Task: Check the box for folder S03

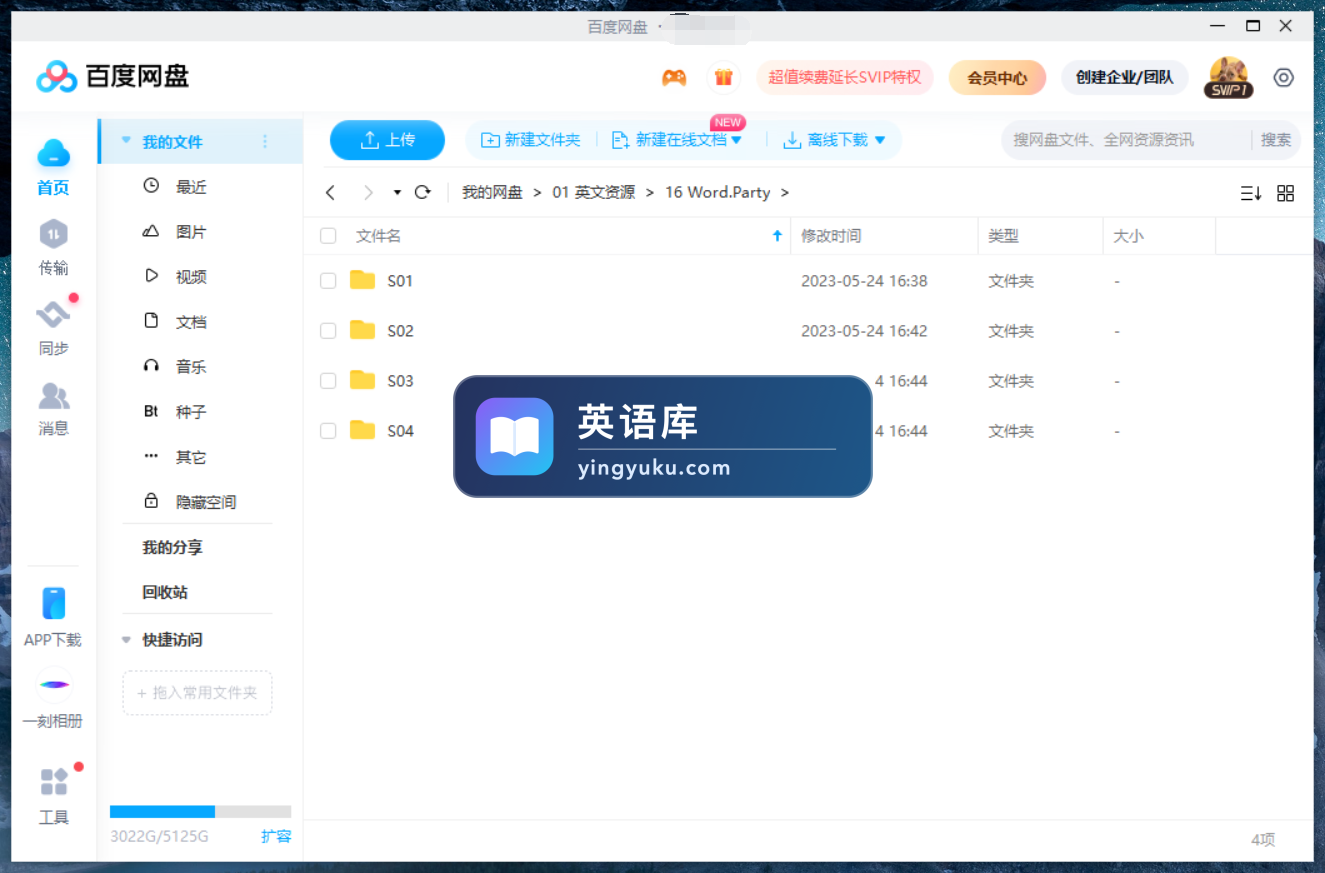Action: click(x=328, y=381)
